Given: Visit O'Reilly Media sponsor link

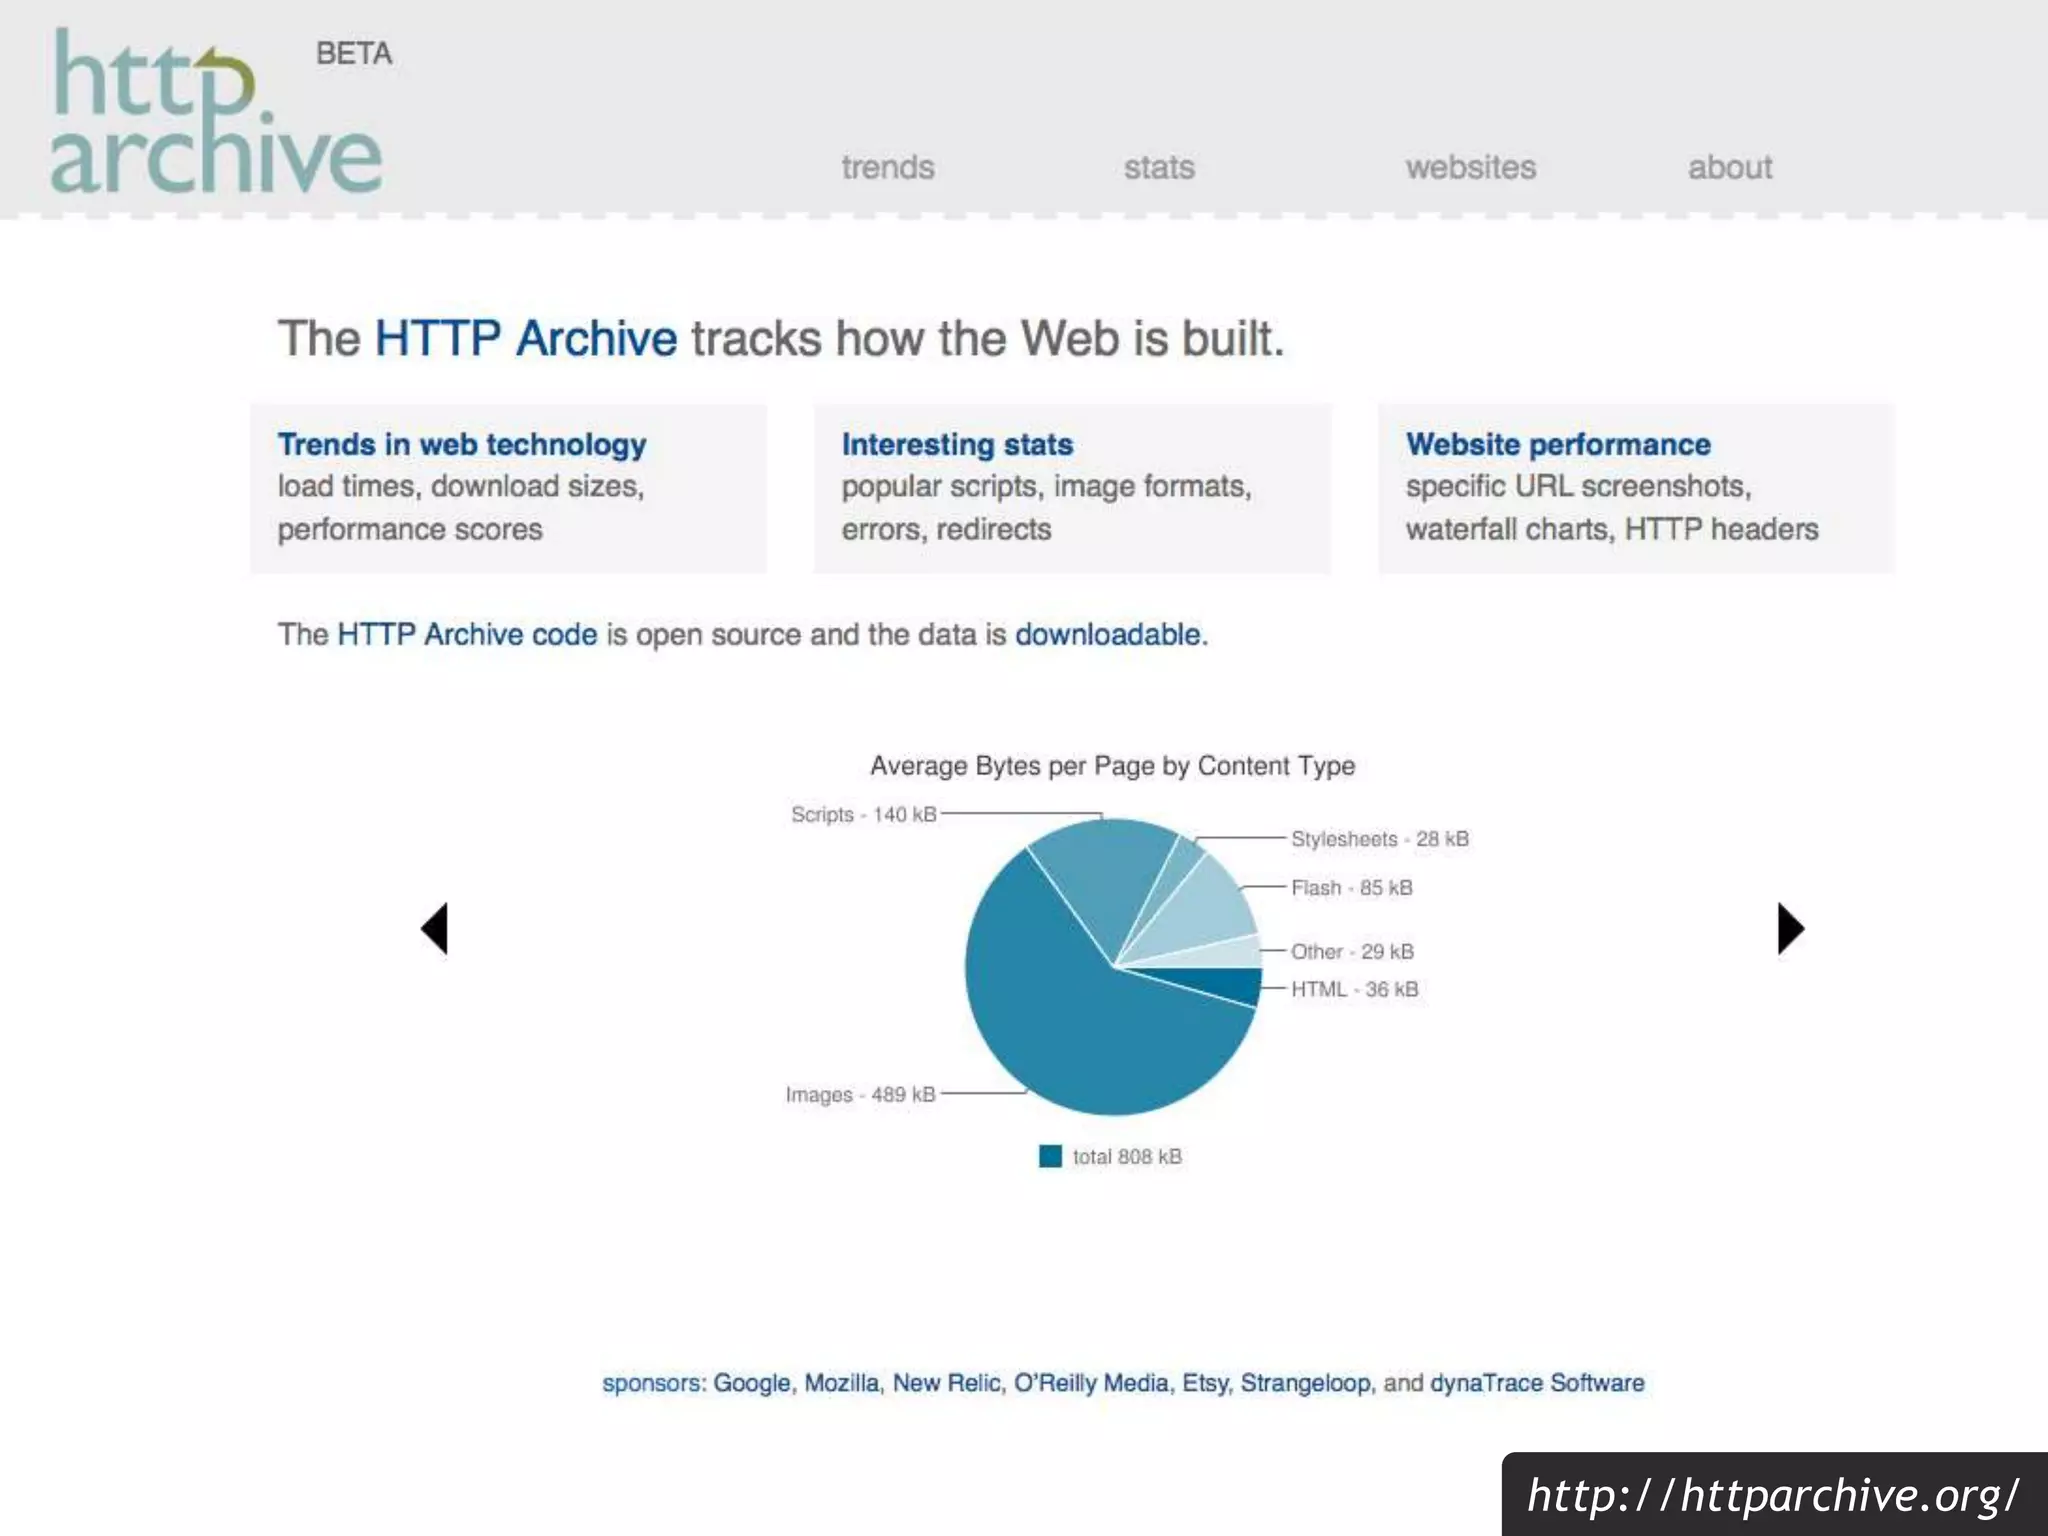Looking at the screenshot, I should (1091, 1383).
